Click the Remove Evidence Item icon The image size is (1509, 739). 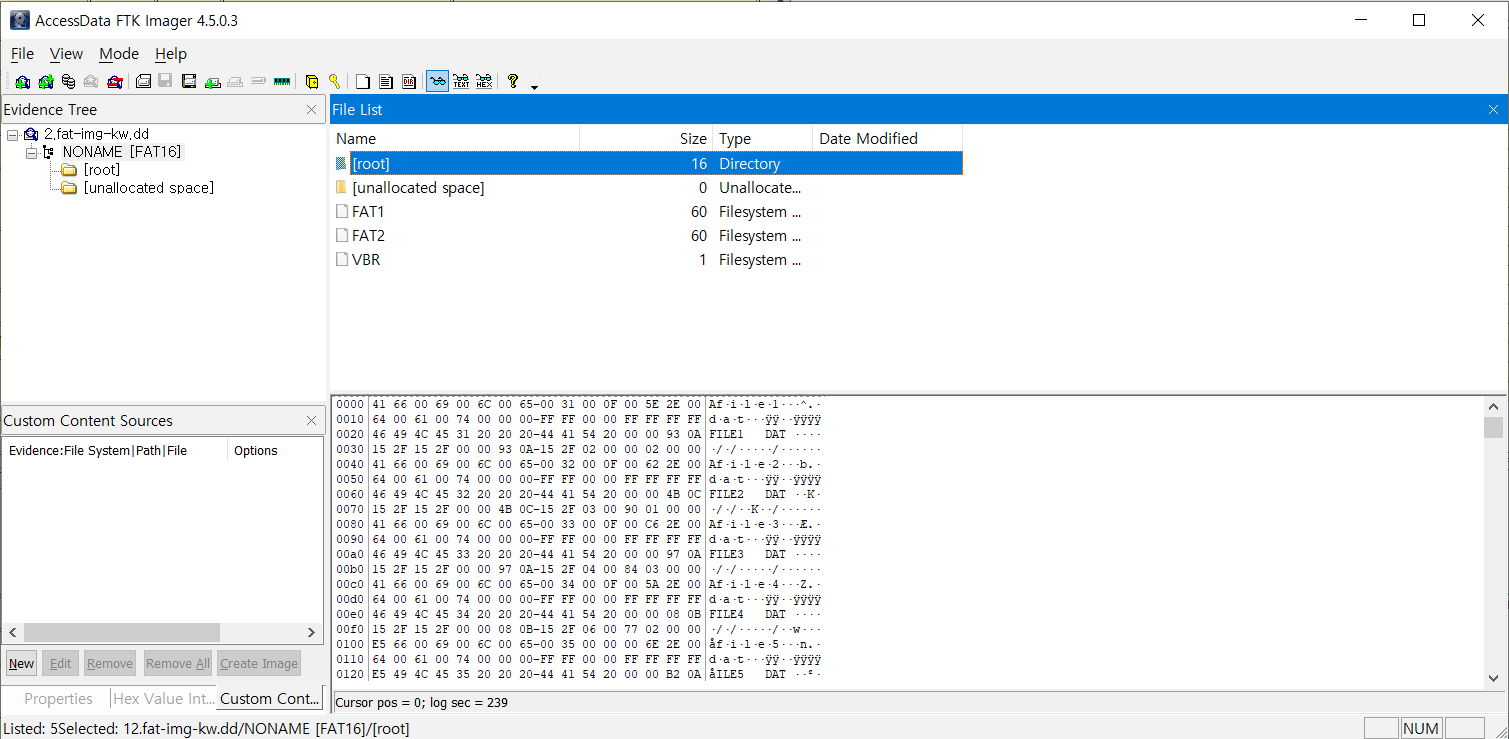pyautogui.click(x=91, y=82)
